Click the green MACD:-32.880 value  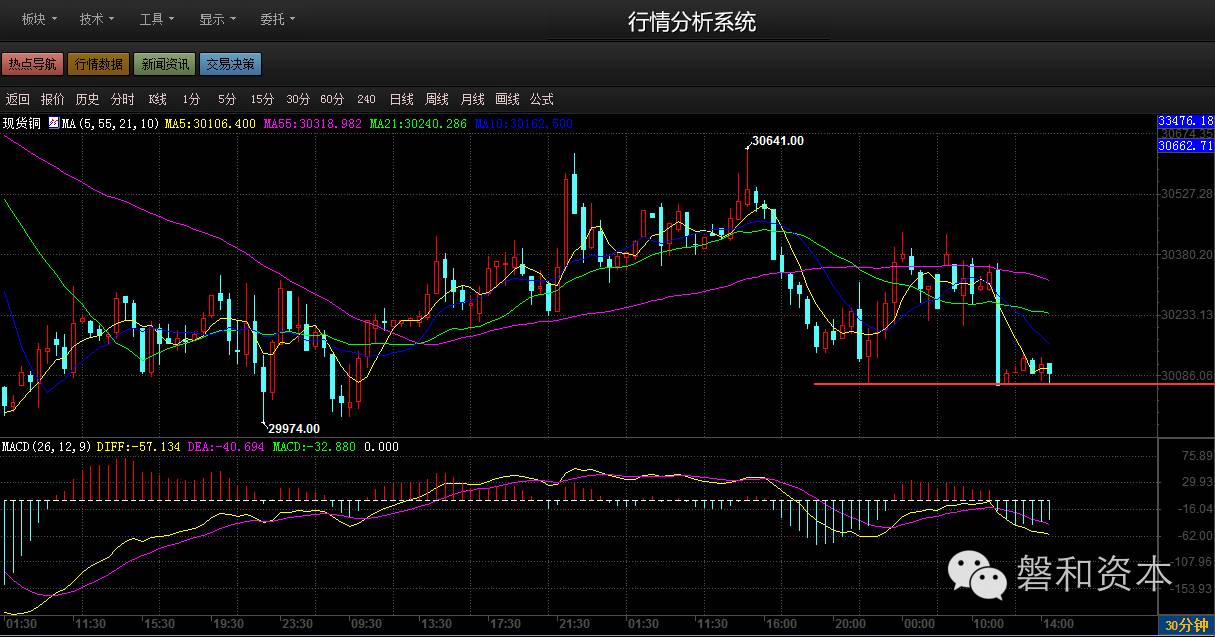pyautogui.click(x=314, y=447)
